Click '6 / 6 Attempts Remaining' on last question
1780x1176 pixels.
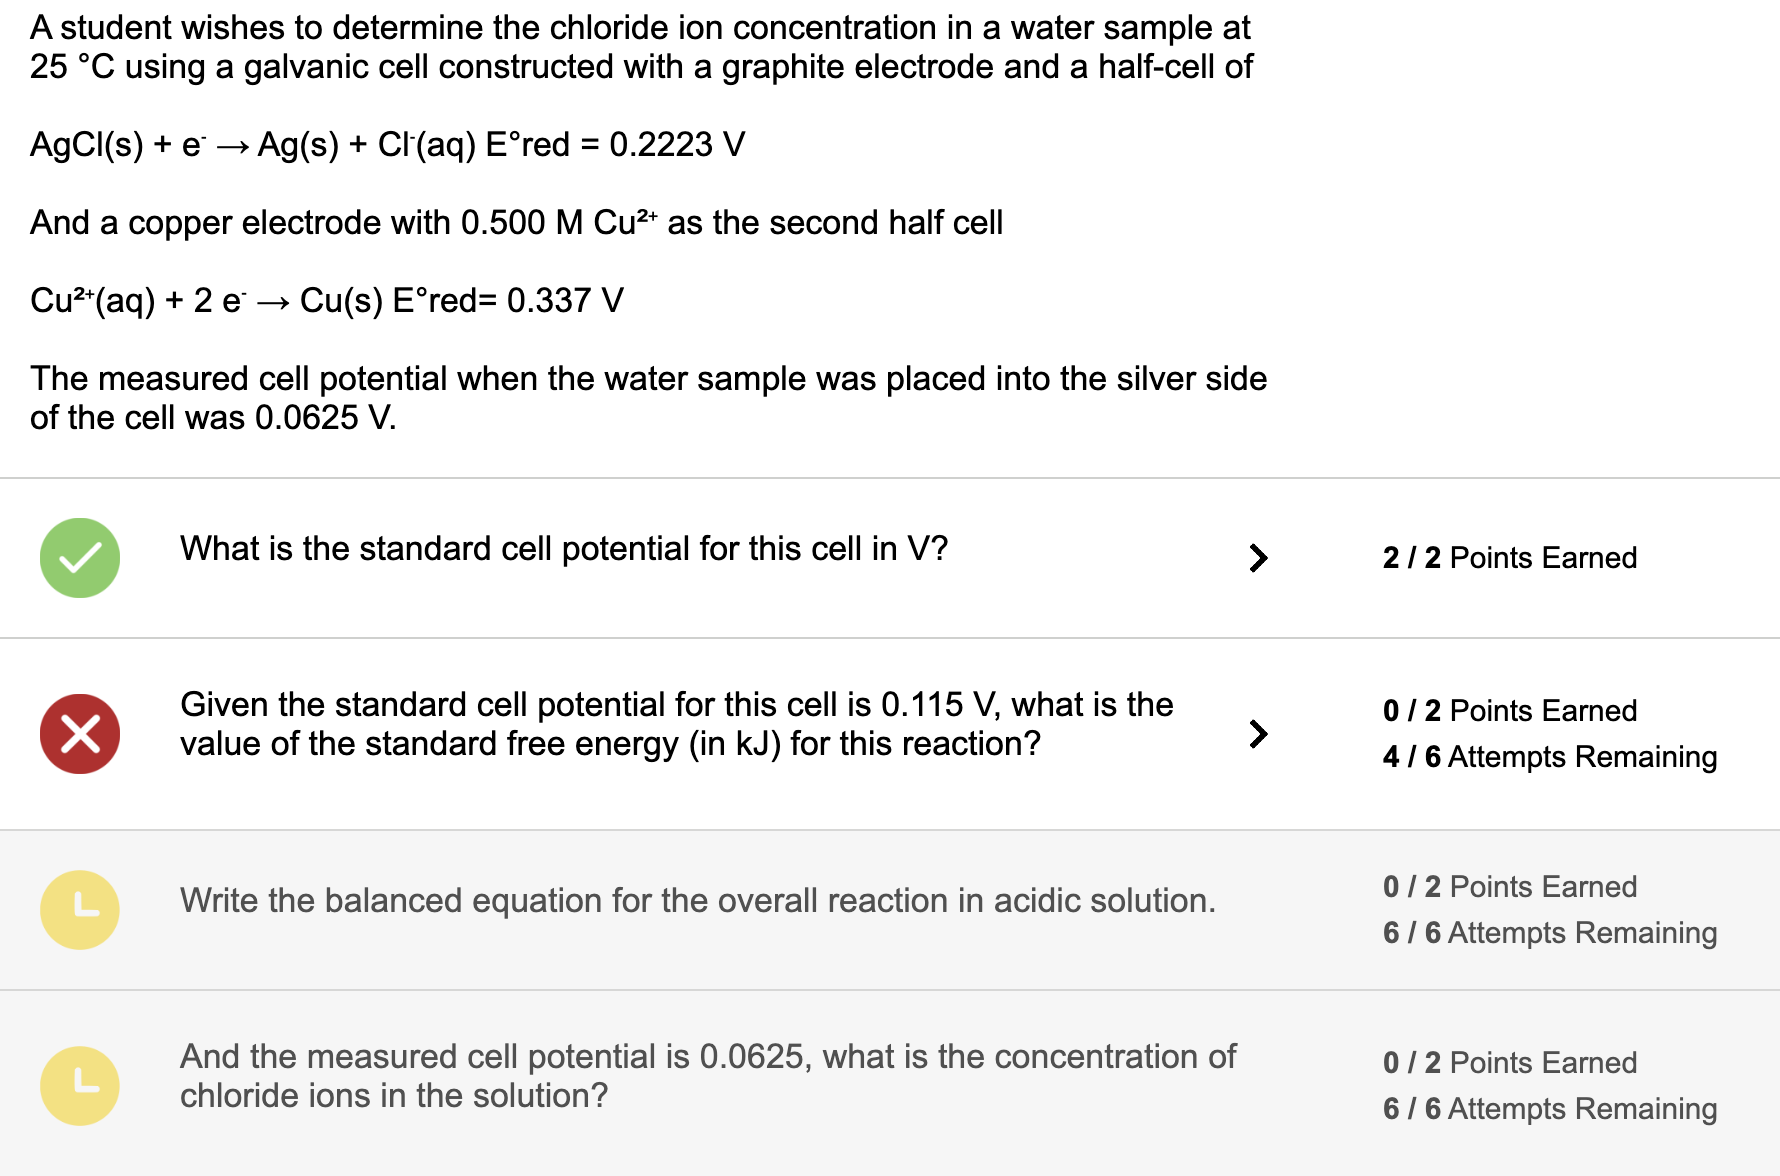pos(1550,1108)
